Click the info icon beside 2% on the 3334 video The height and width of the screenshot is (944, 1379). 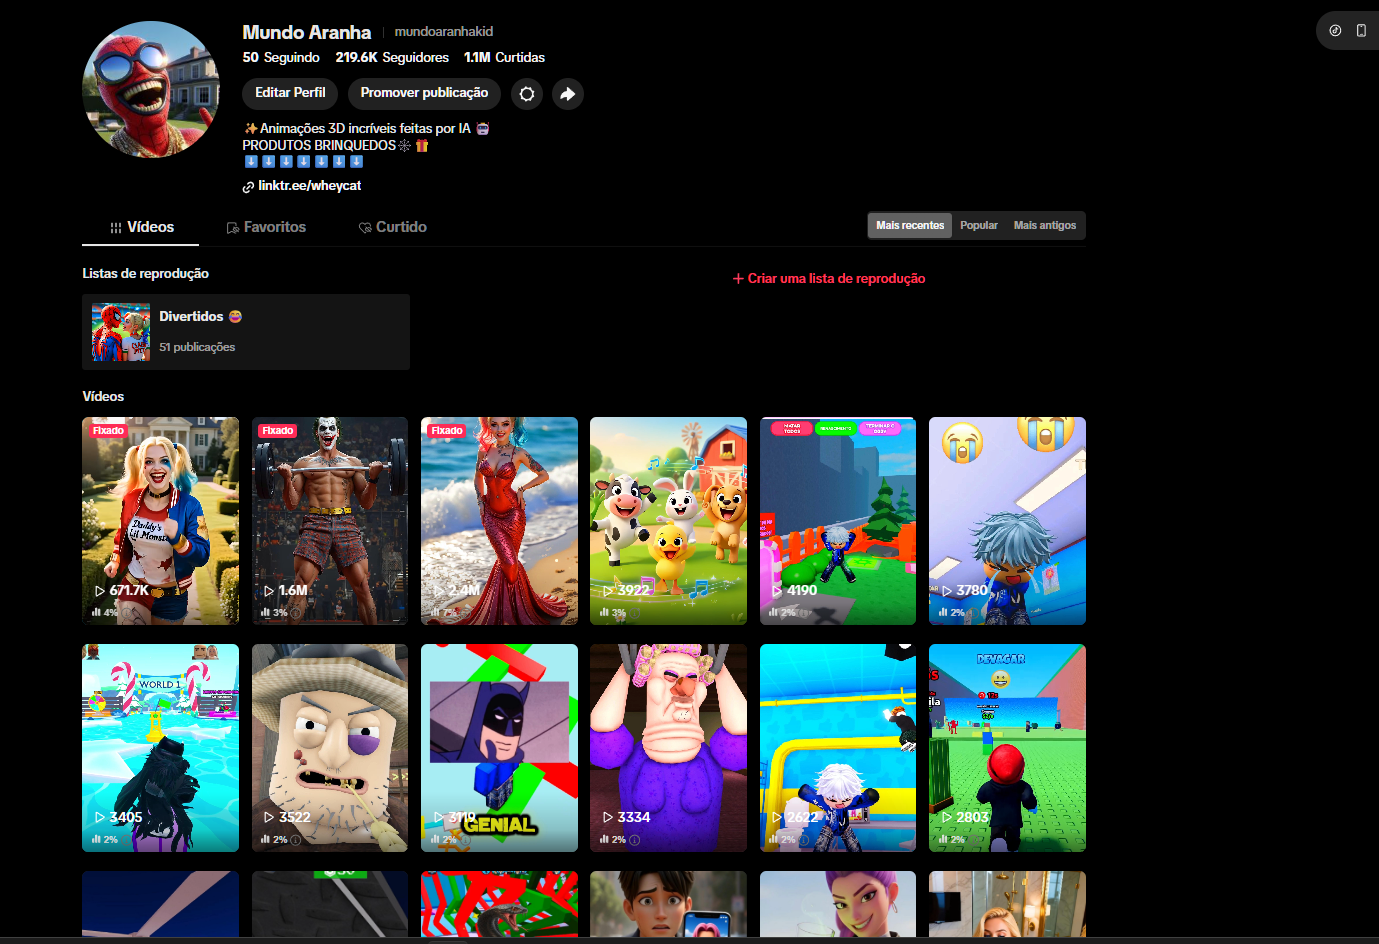(635, 840)
